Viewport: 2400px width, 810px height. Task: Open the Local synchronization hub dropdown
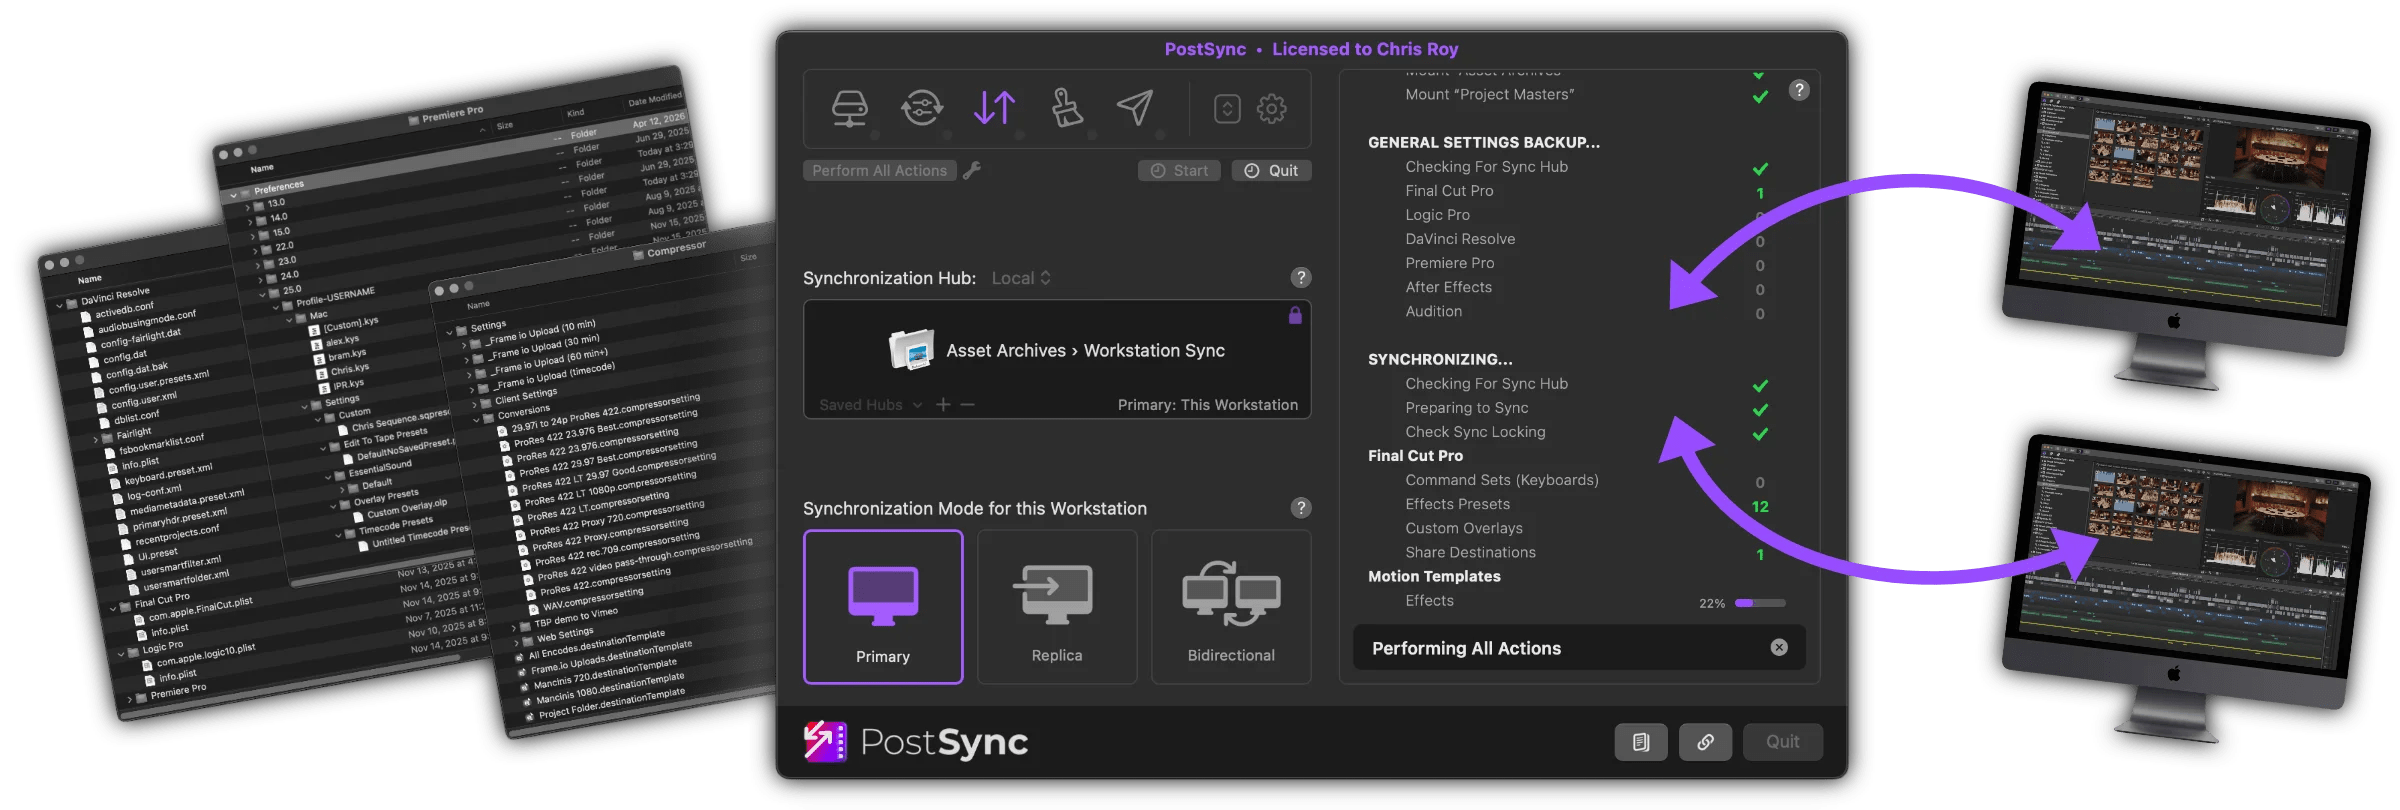[x=1021, y=278]
